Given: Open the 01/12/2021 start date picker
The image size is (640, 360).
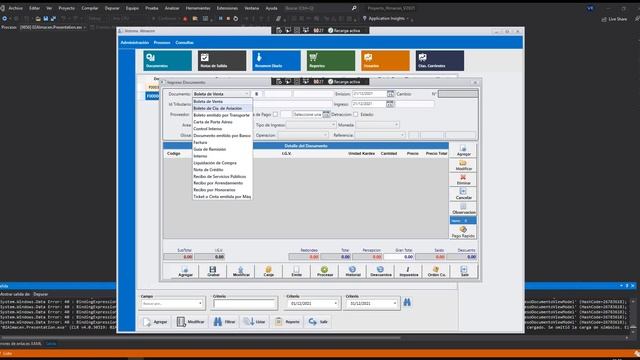Looking at the screenshot, I should pos(336,304).
